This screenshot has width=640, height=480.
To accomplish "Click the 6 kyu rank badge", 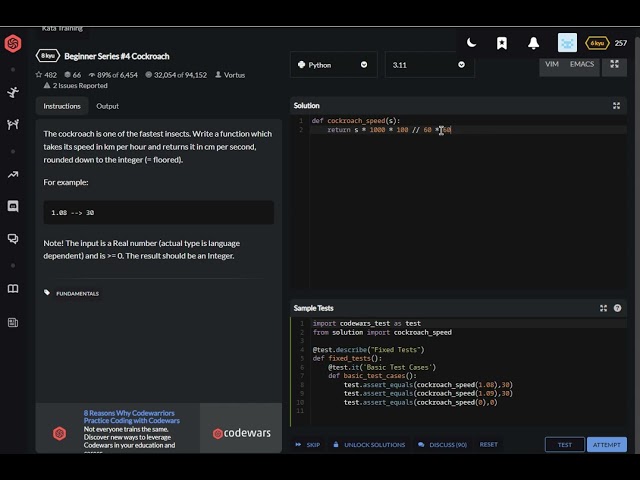I will pos(597,43).
